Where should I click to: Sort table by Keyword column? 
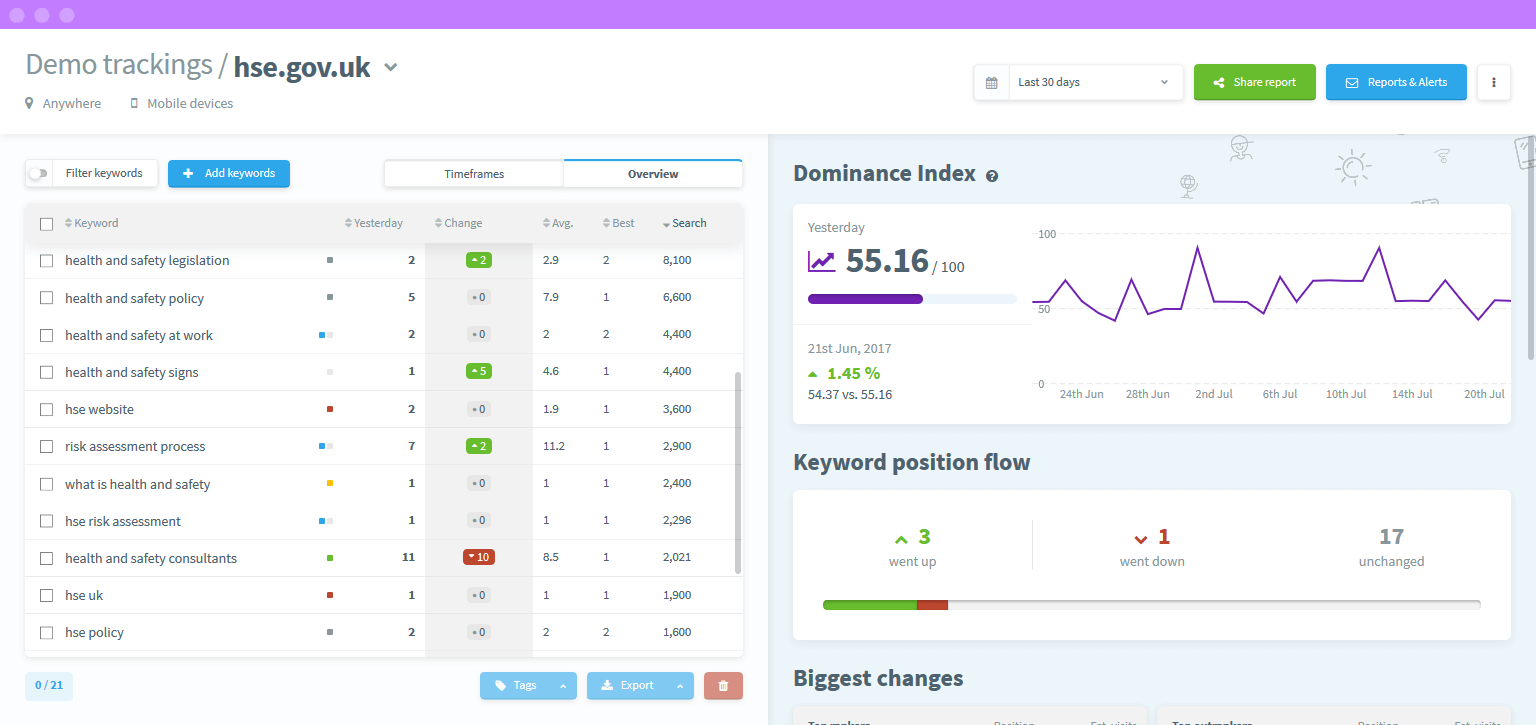coord(92,223)
